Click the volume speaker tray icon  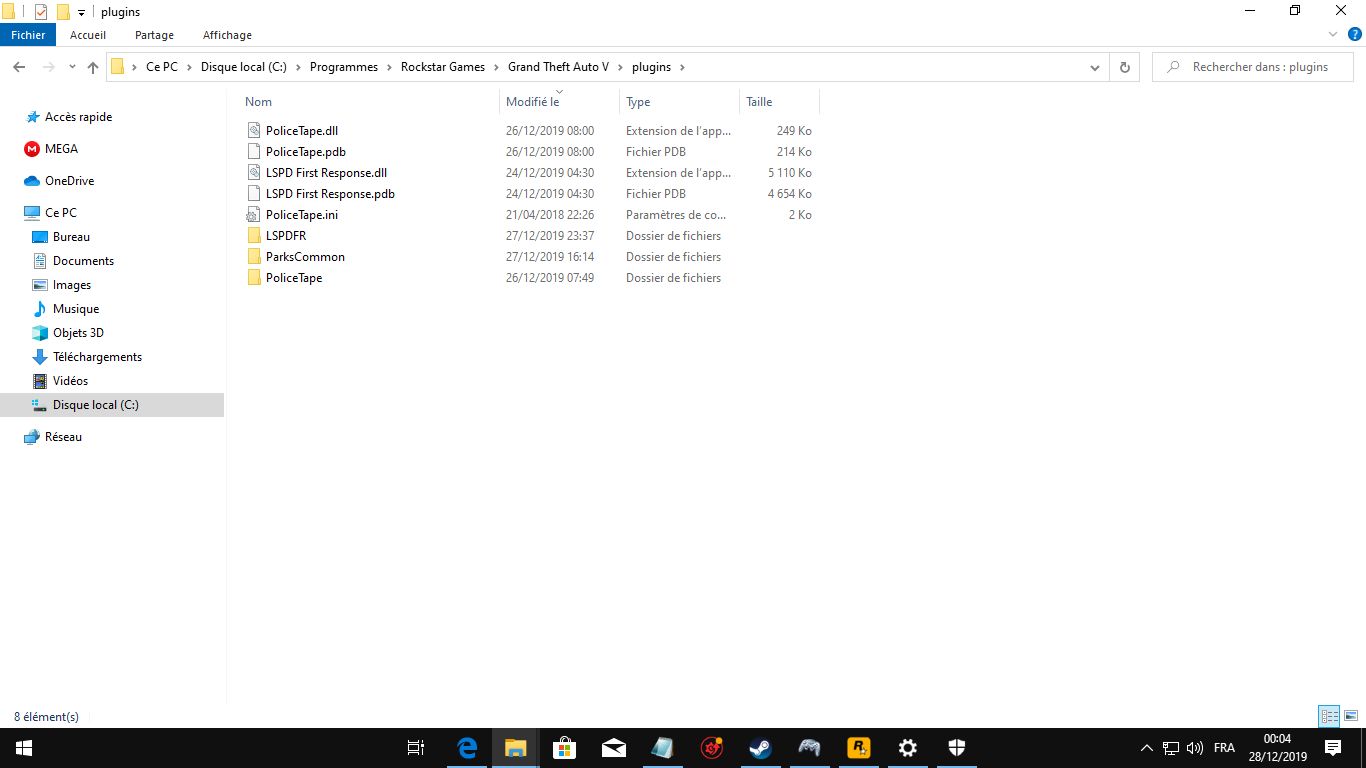[x=1194, y=748]
